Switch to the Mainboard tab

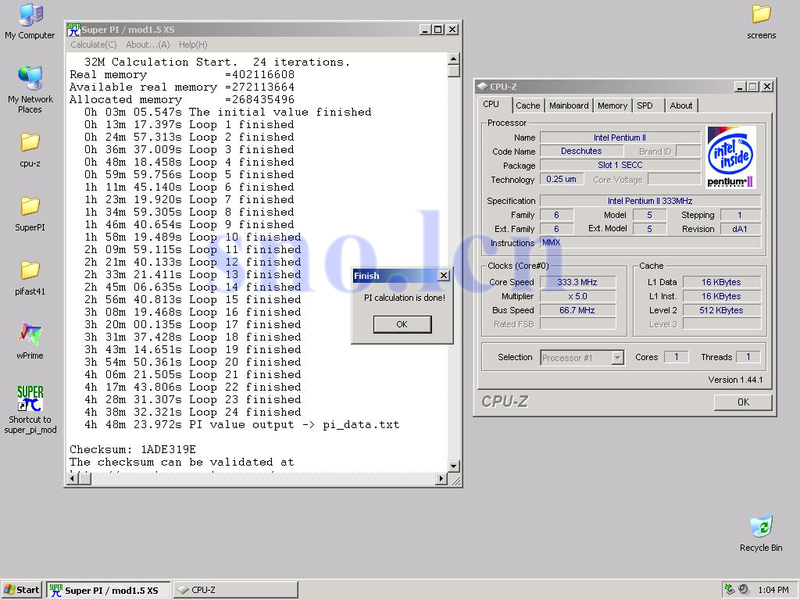568,106
